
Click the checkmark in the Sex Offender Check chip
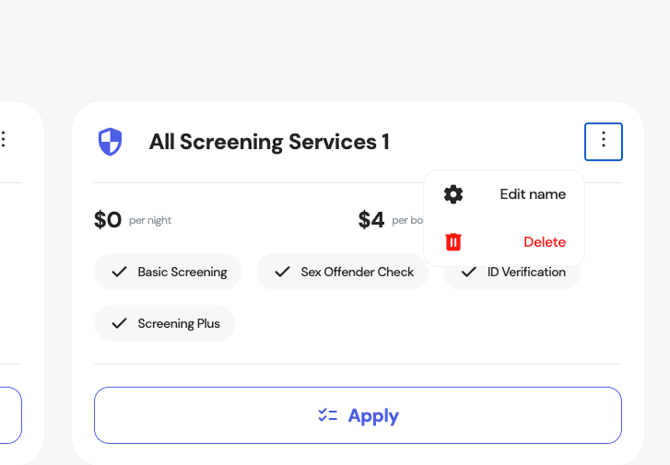282,272
